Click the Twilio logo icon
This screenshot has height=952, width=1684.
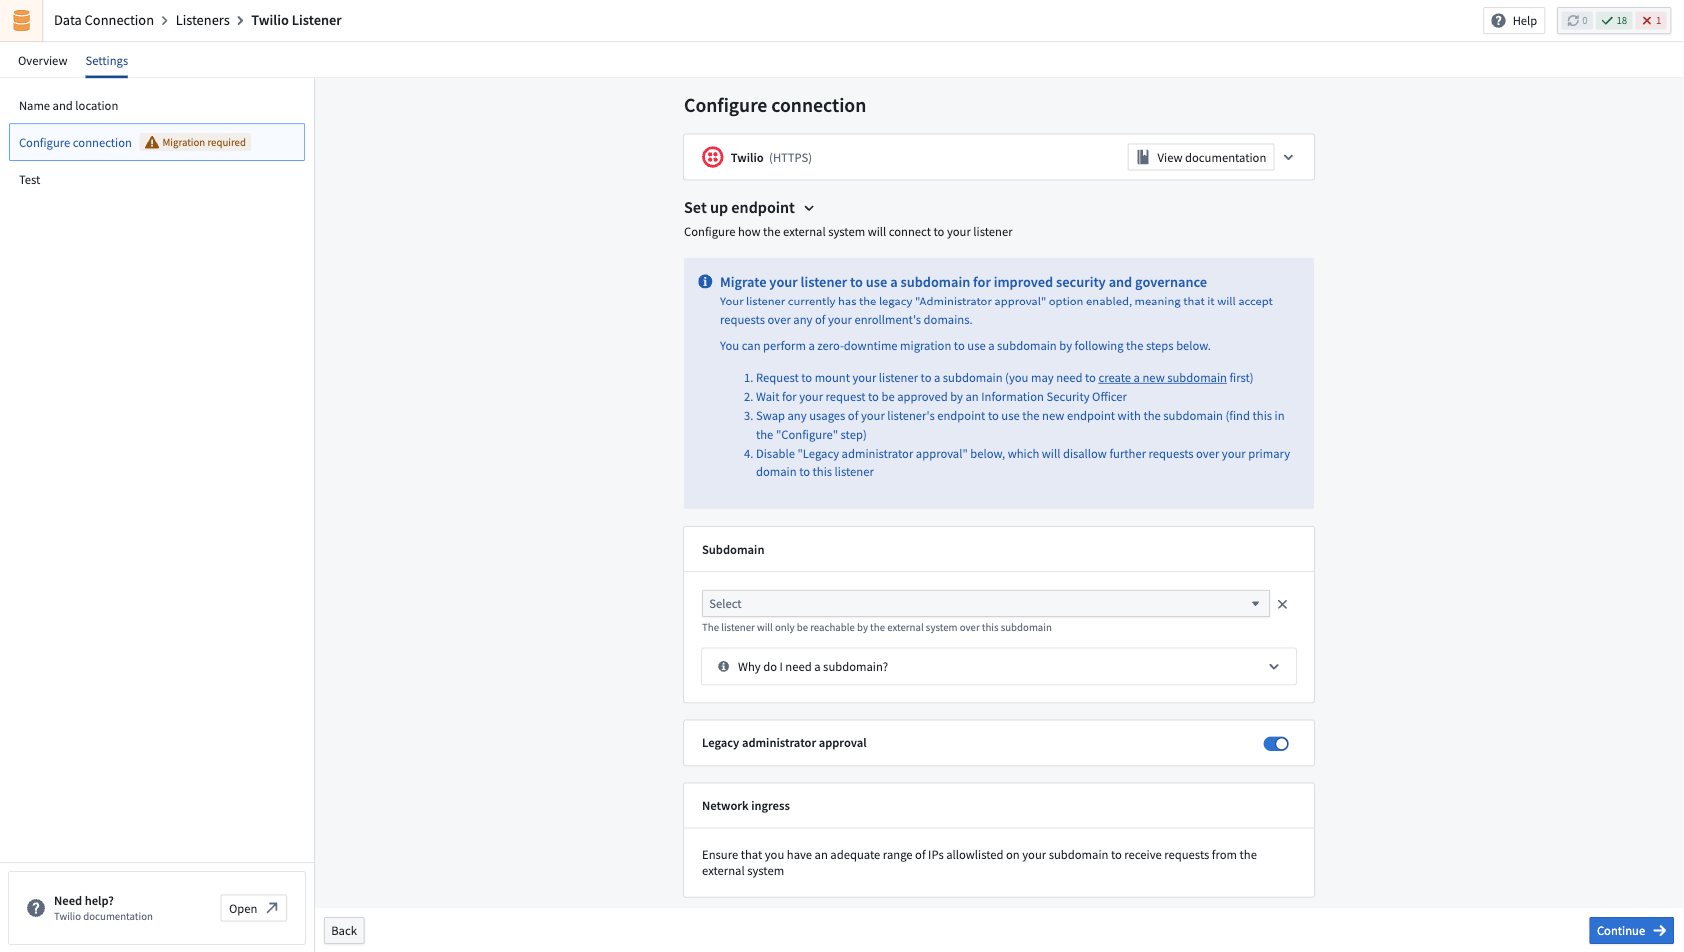711,157
